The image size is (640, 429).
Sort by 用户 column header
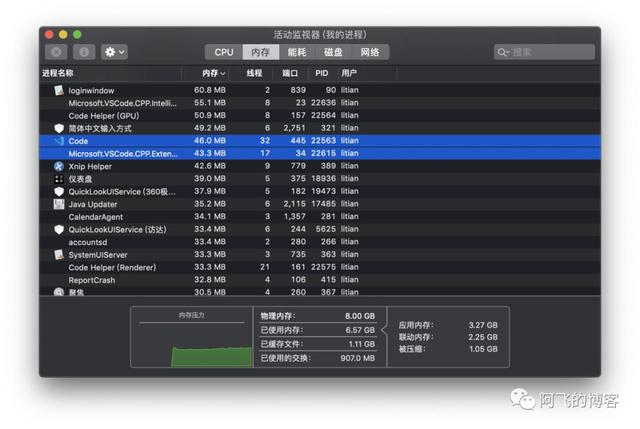coord(349,73)
